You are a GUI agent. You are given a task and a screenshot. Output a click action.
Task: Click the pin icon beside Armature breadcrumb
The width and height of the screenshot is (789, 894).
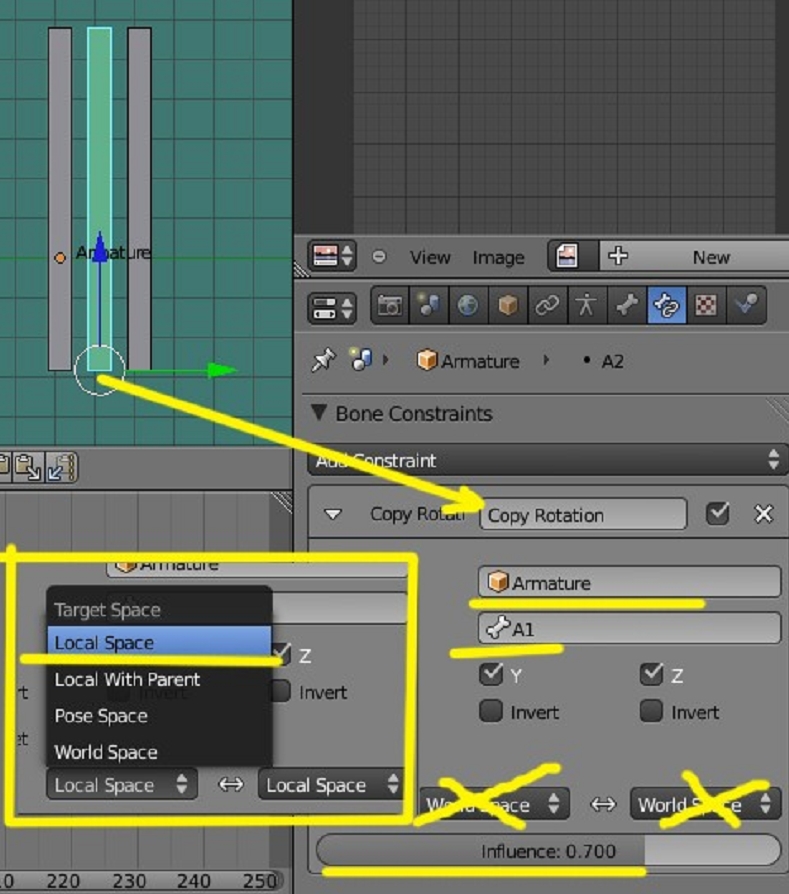click(324, 360)
